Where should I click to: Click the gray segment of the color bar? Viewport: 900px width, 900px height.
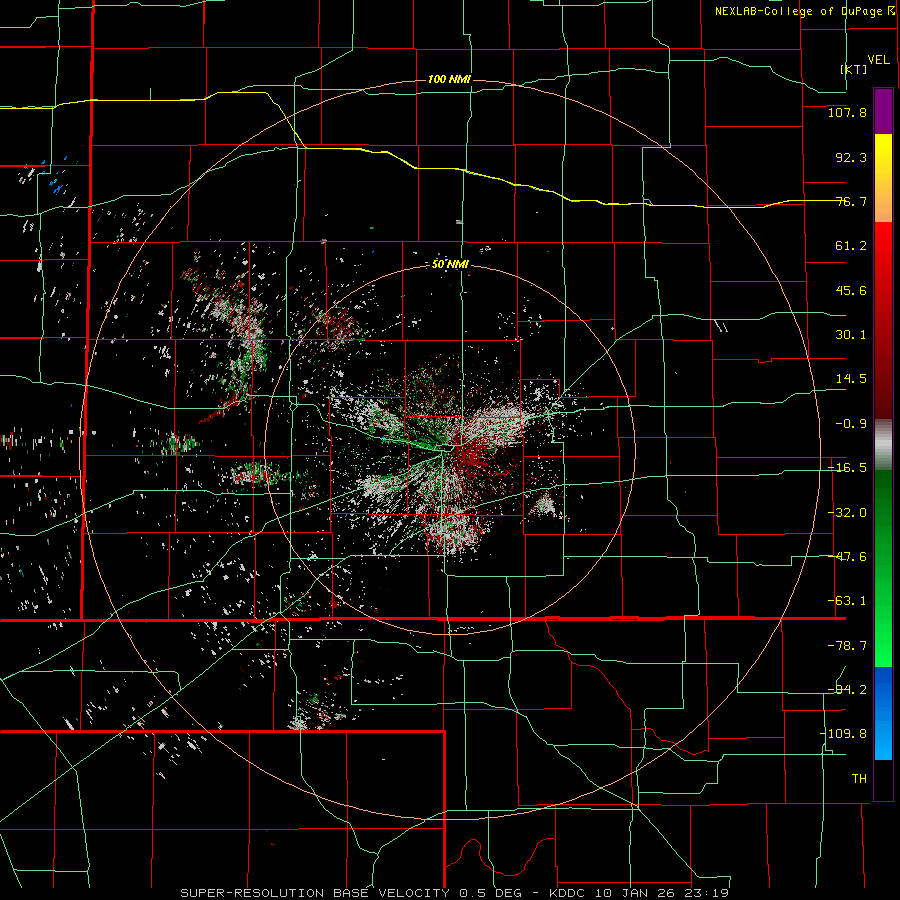(883, 444)
